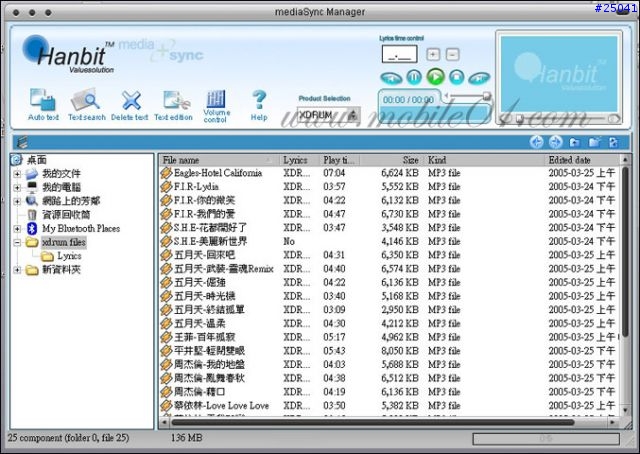The width and height of the screenshot is (640, 454).
Task: Start playback with the green play button
Action: tap(436, 76)
